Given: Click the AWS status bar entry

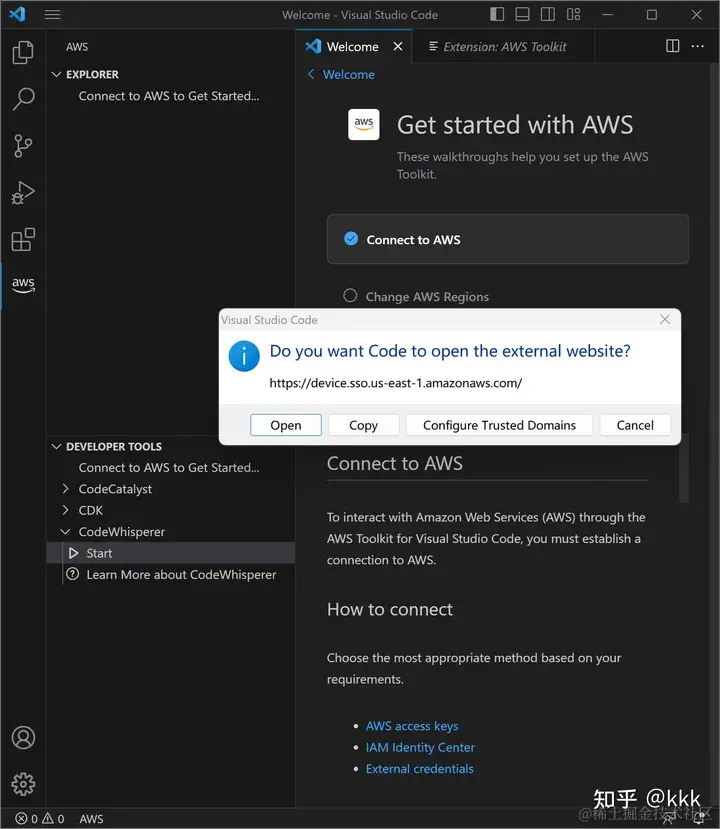Looking at the screenshot, I should click(91, 818).
